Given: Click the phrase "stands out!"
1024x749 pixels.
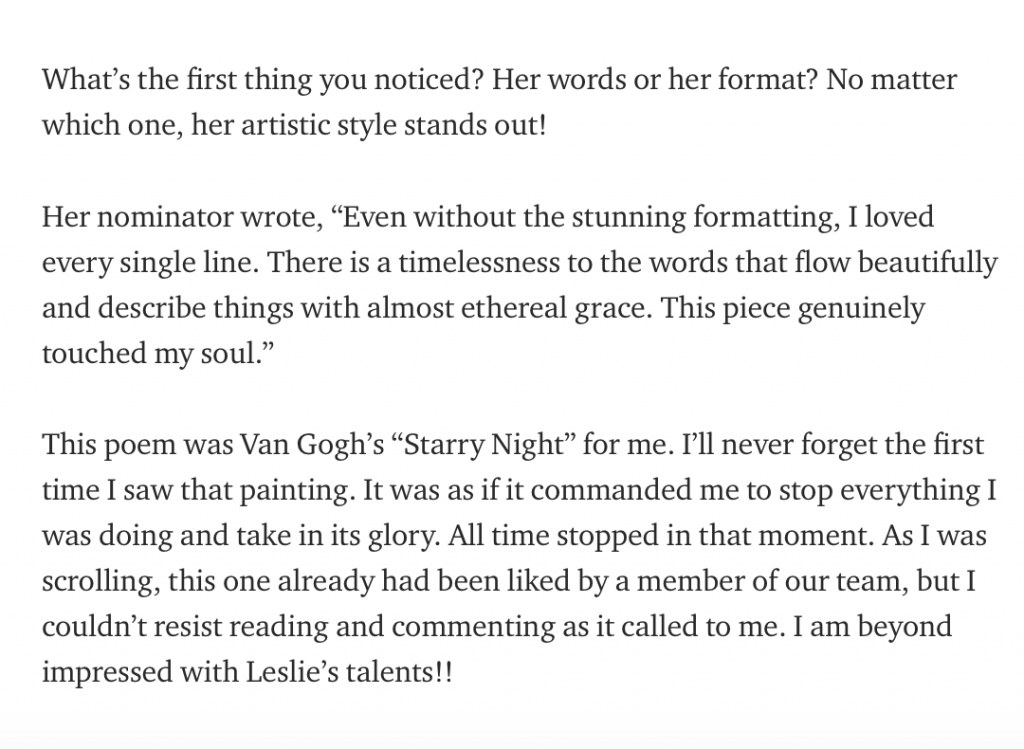Looking at the screenshot, I should tap(474, 125).
